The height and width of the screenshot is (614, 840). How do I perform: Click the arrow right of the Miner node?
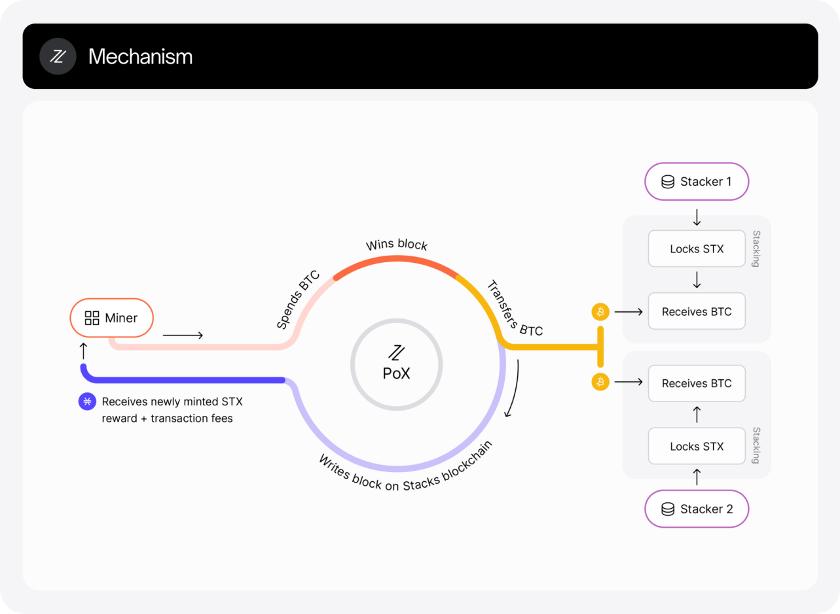tap(182, 335)
